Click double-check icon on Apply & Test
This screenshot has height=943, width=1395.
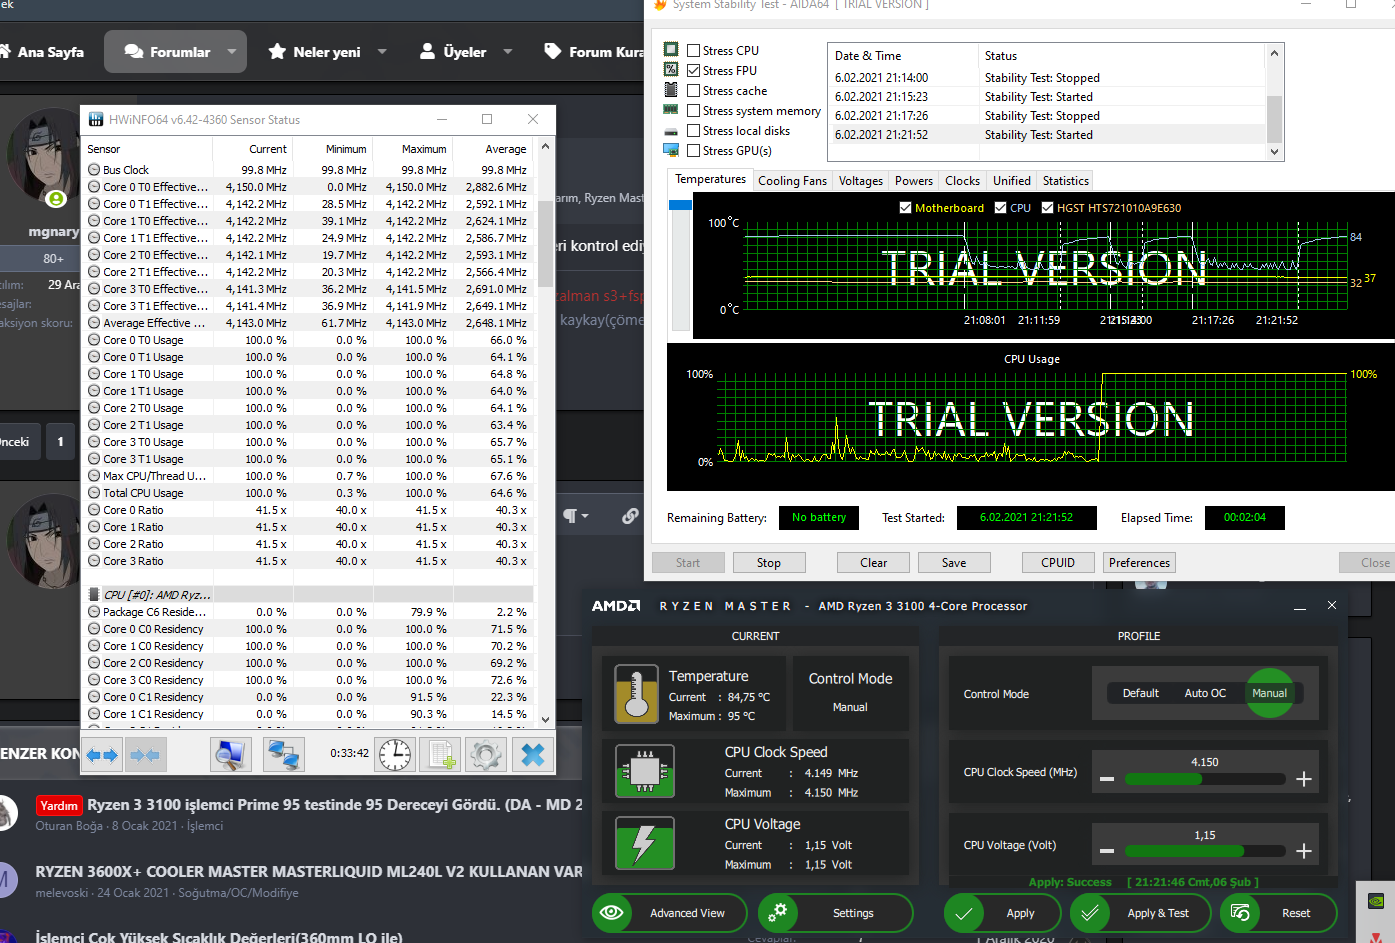[x=1090, y=913]
